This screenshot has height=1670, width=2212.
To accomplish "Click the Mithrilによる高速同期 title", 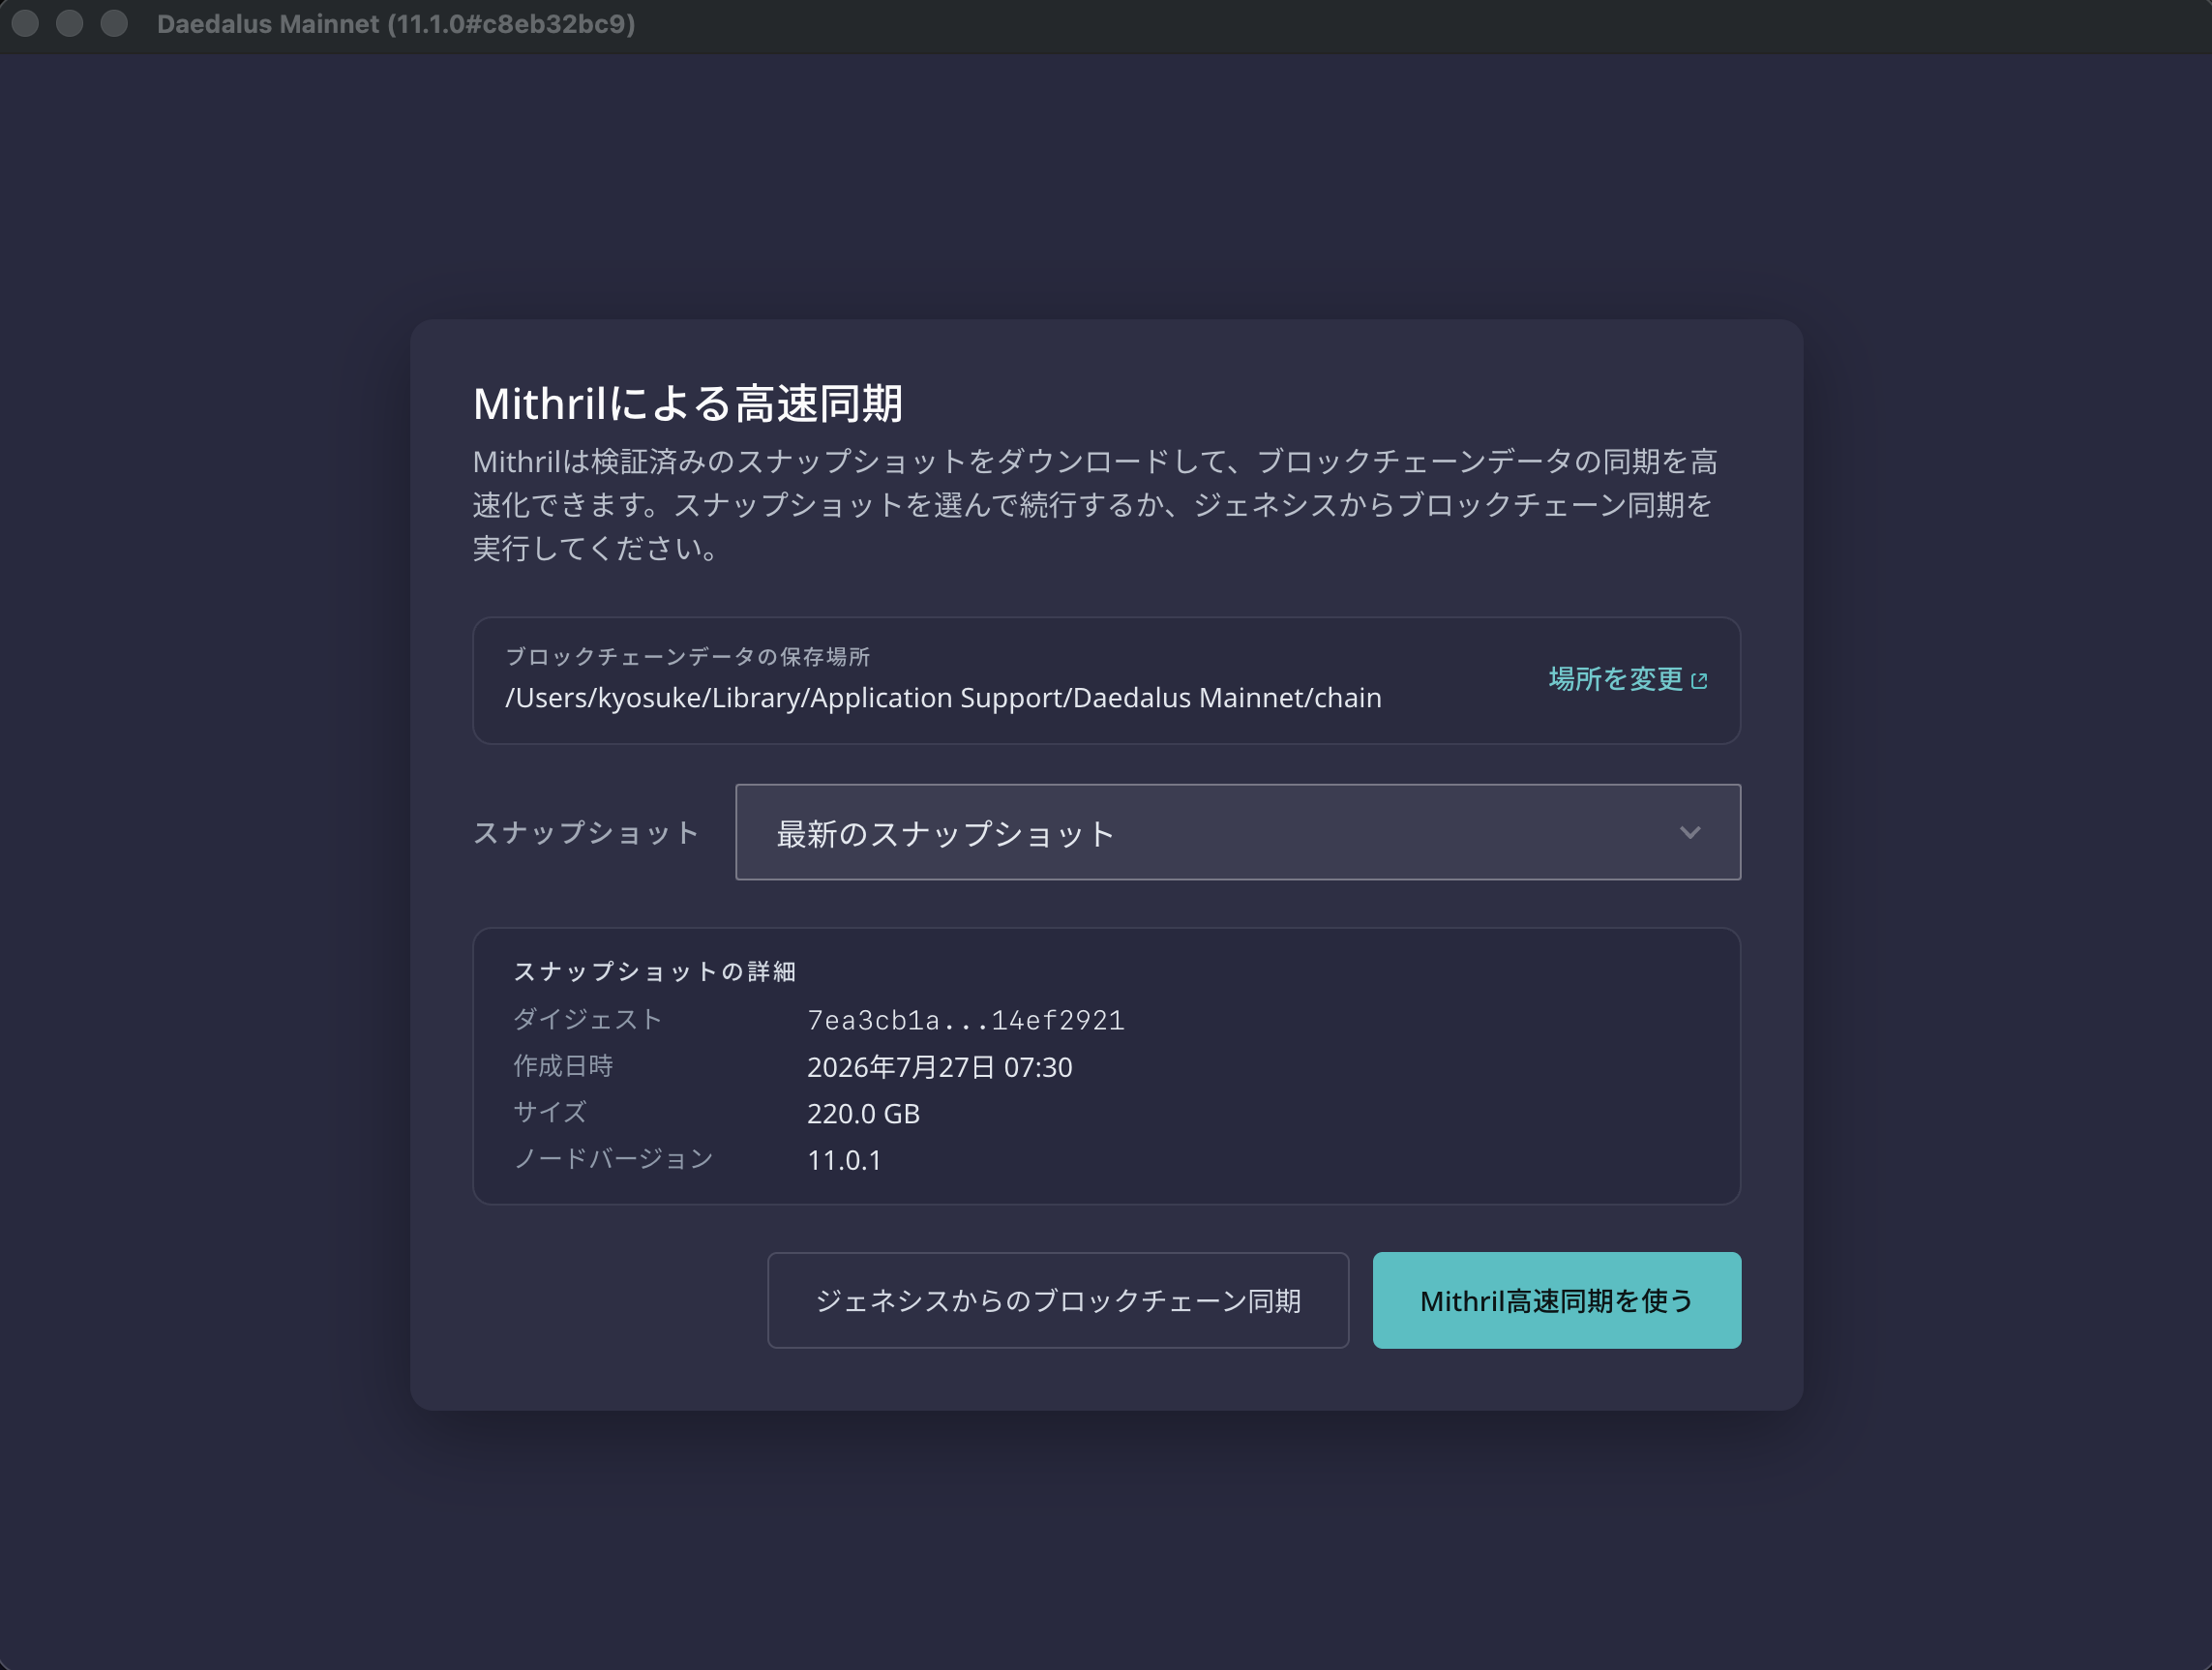I will (688, 403).
